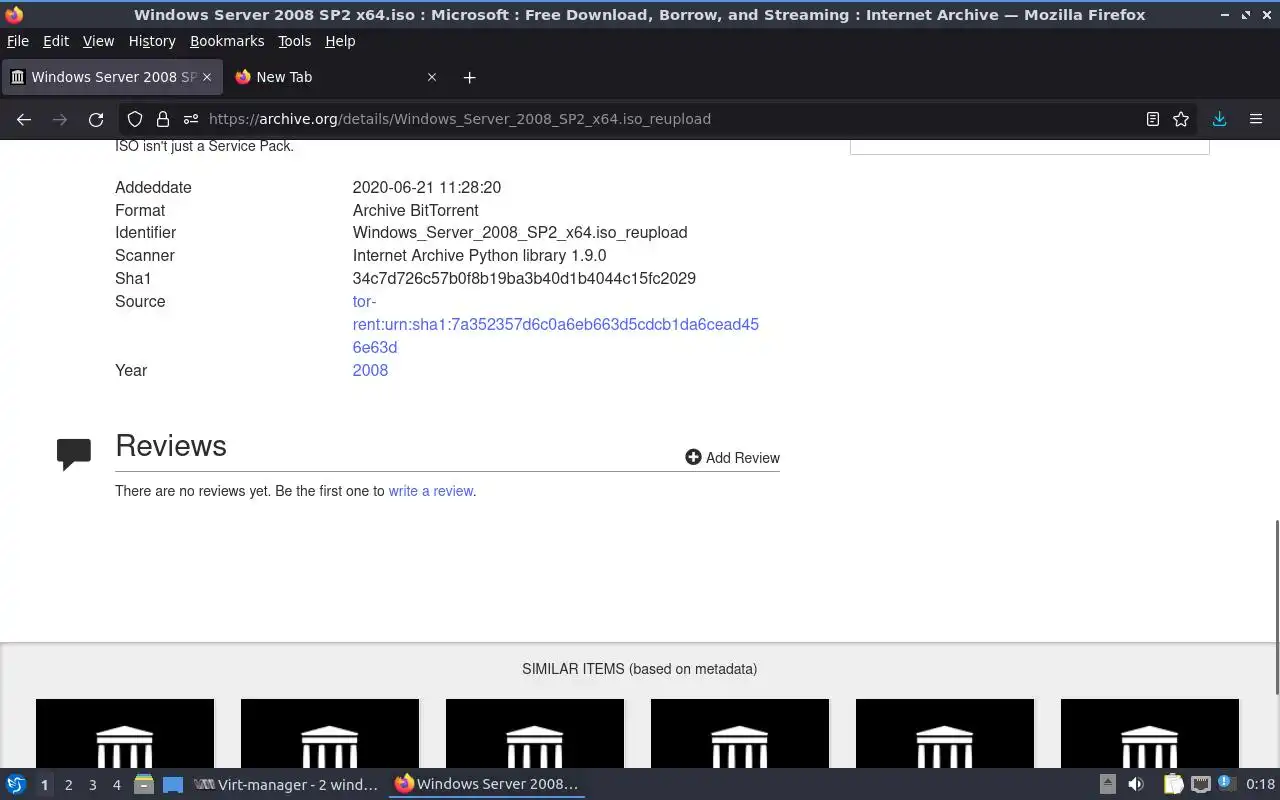Open the torrent sha1 source link
The image size is (1280, 800).
point(555,324)
